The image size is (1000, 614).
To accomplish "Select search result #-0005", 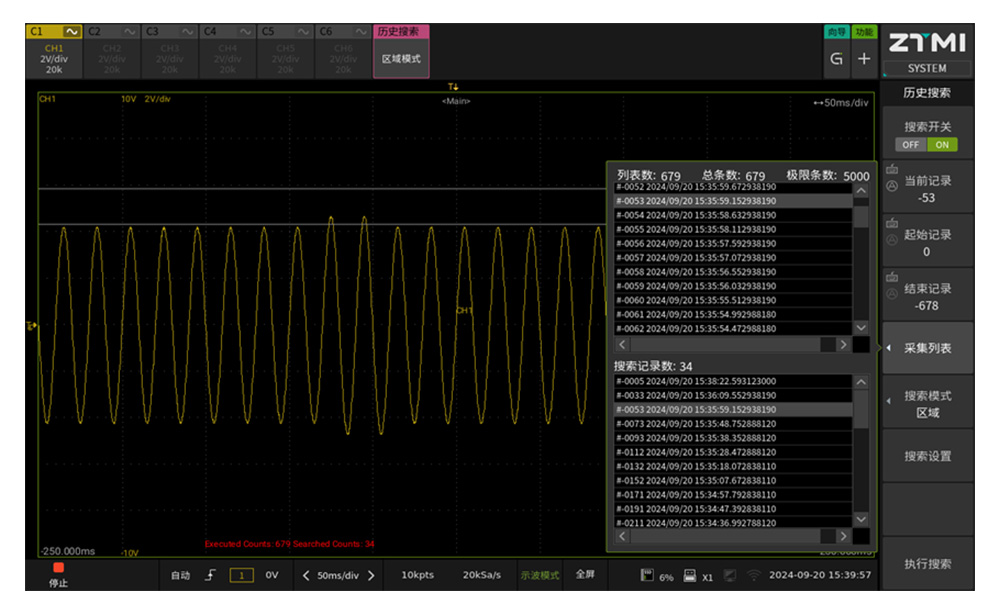I will [x=733, y=381].
